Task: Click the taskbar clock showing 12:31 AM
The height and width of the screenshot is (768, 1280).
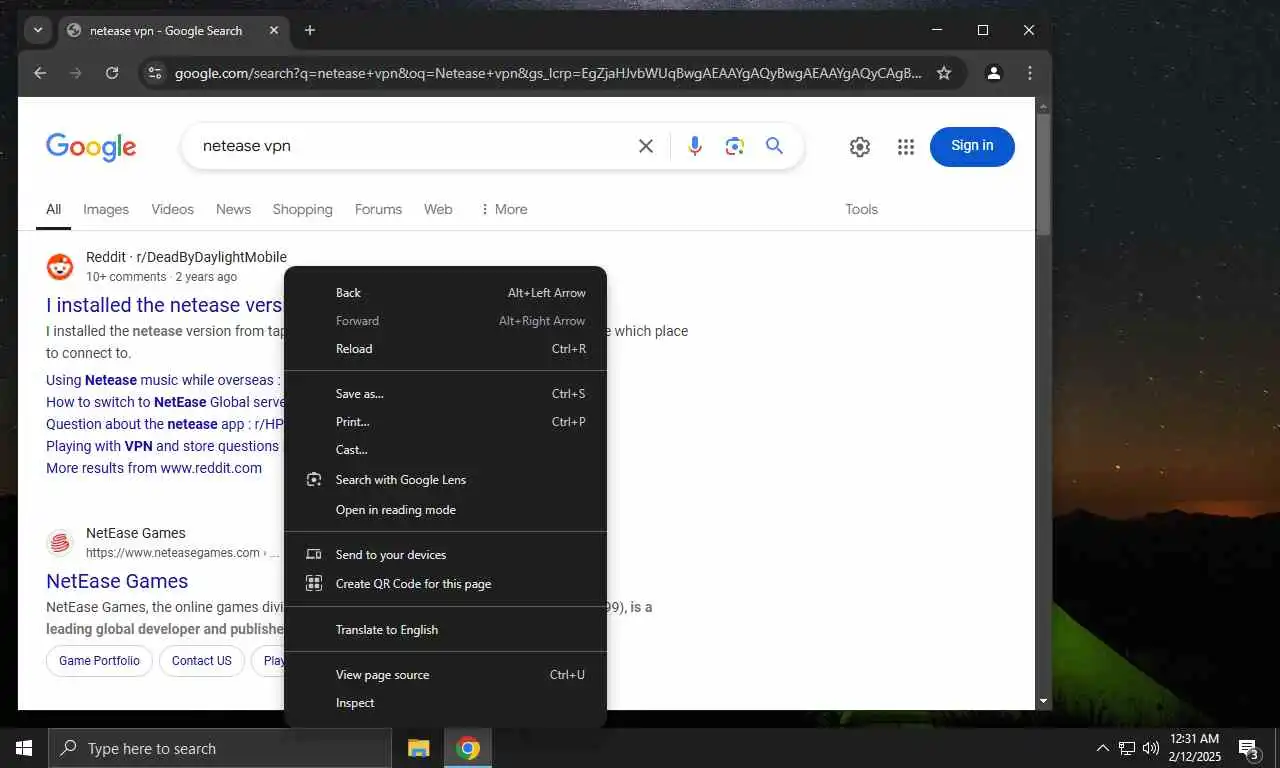Action: coord(1195,748)
